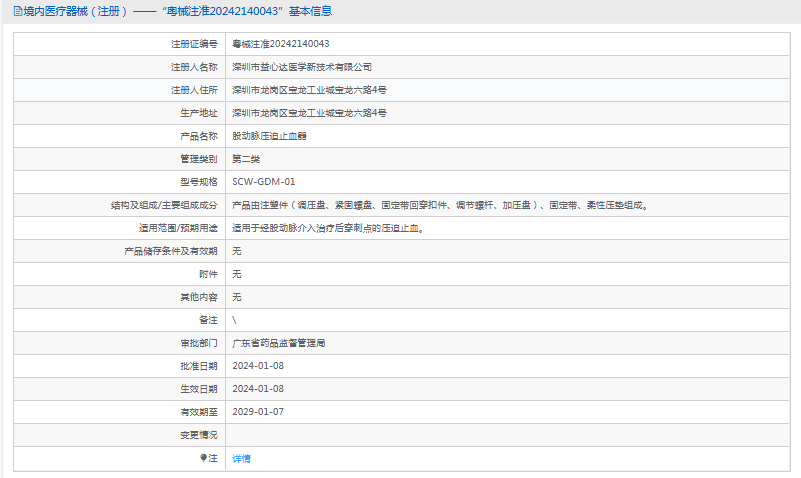Click the 型号规格 label

199,182
